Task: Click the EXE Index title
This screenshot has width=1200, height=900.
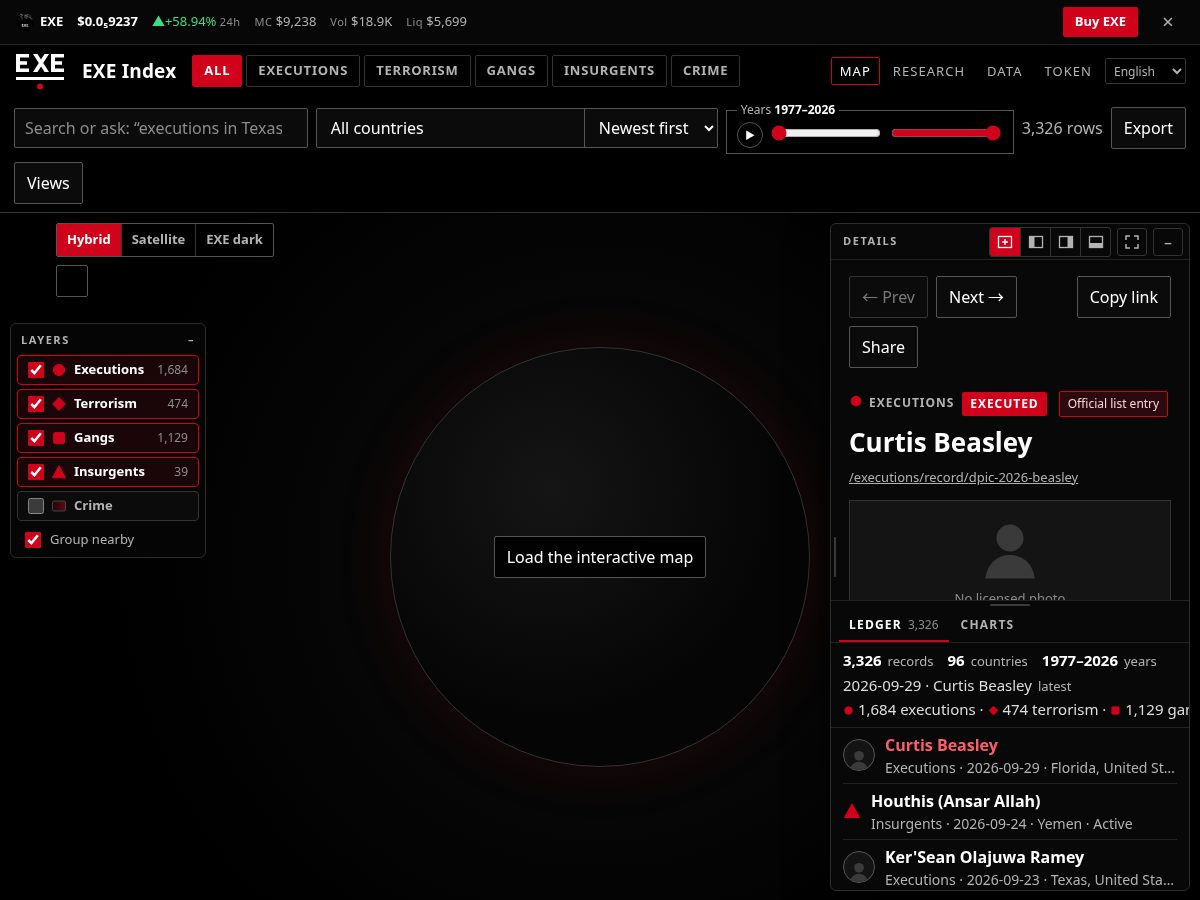Action: [129, 71]
